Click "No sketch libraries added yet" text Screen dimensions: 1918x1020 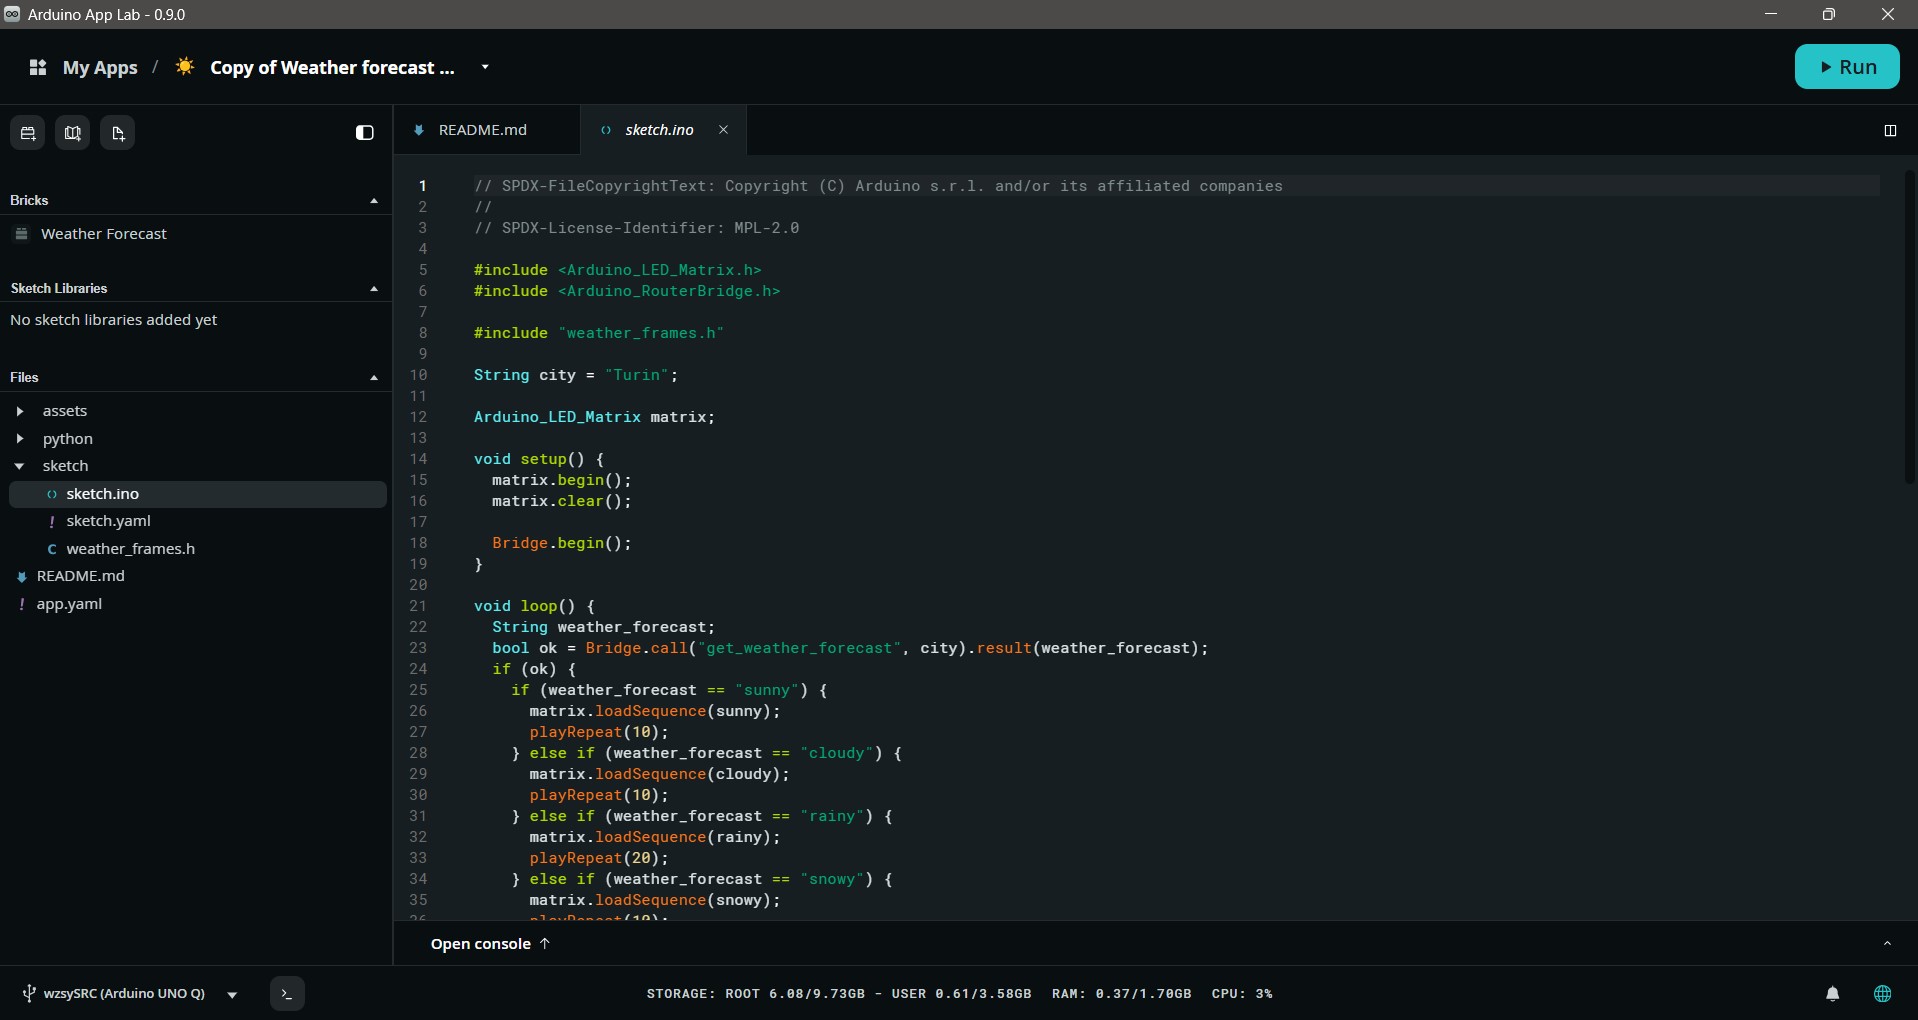[x=114, y=320]
